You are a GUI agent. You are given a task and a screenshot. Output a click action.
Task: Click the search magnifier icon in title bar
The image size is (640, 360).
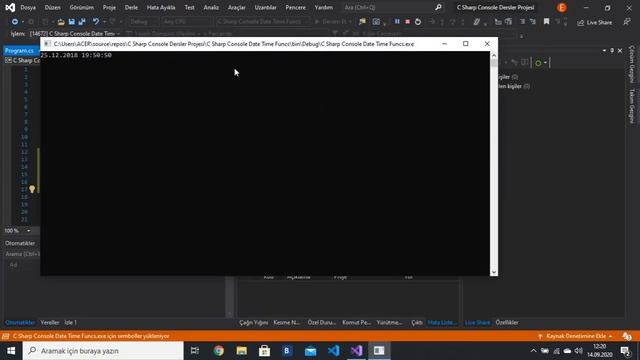(x=438, y=7)
